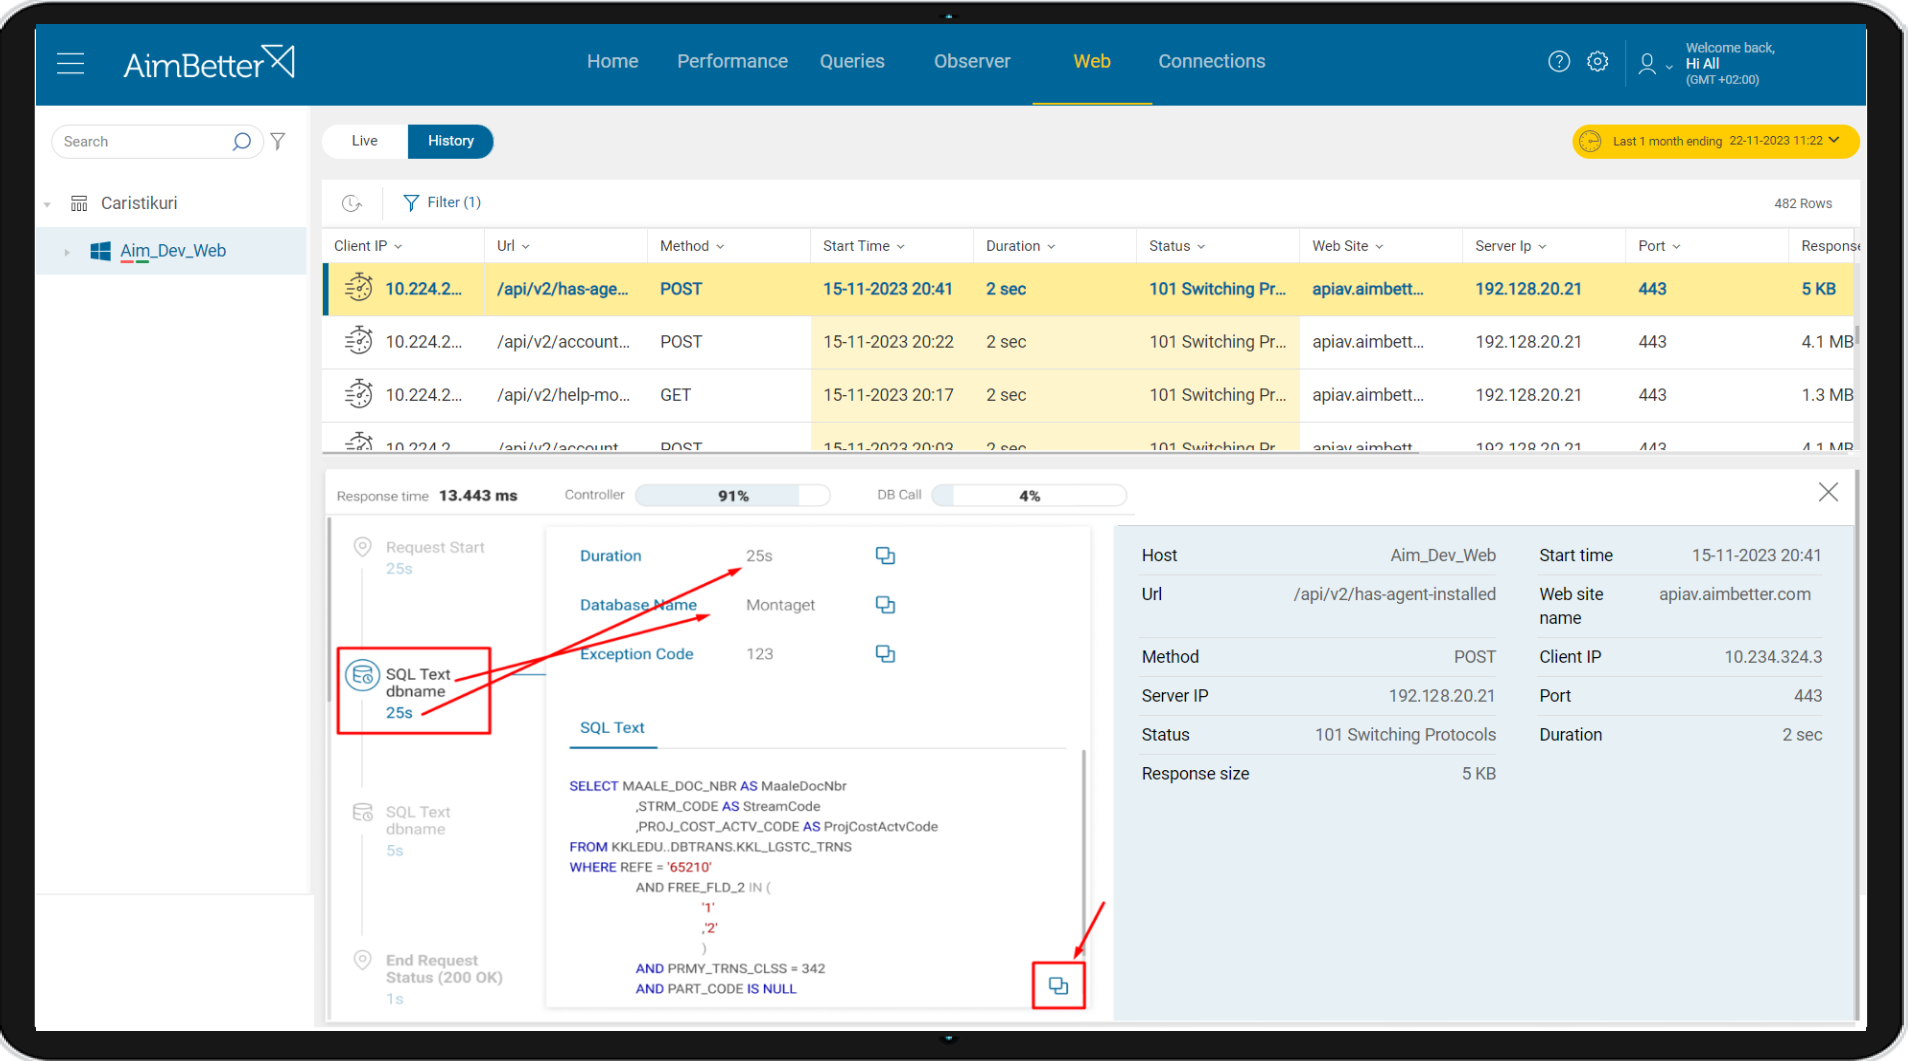This screenshot has width=1908, height=1061.
Task: Select the /api/v2/help-mo... row URL
Action: click(563, 395)
